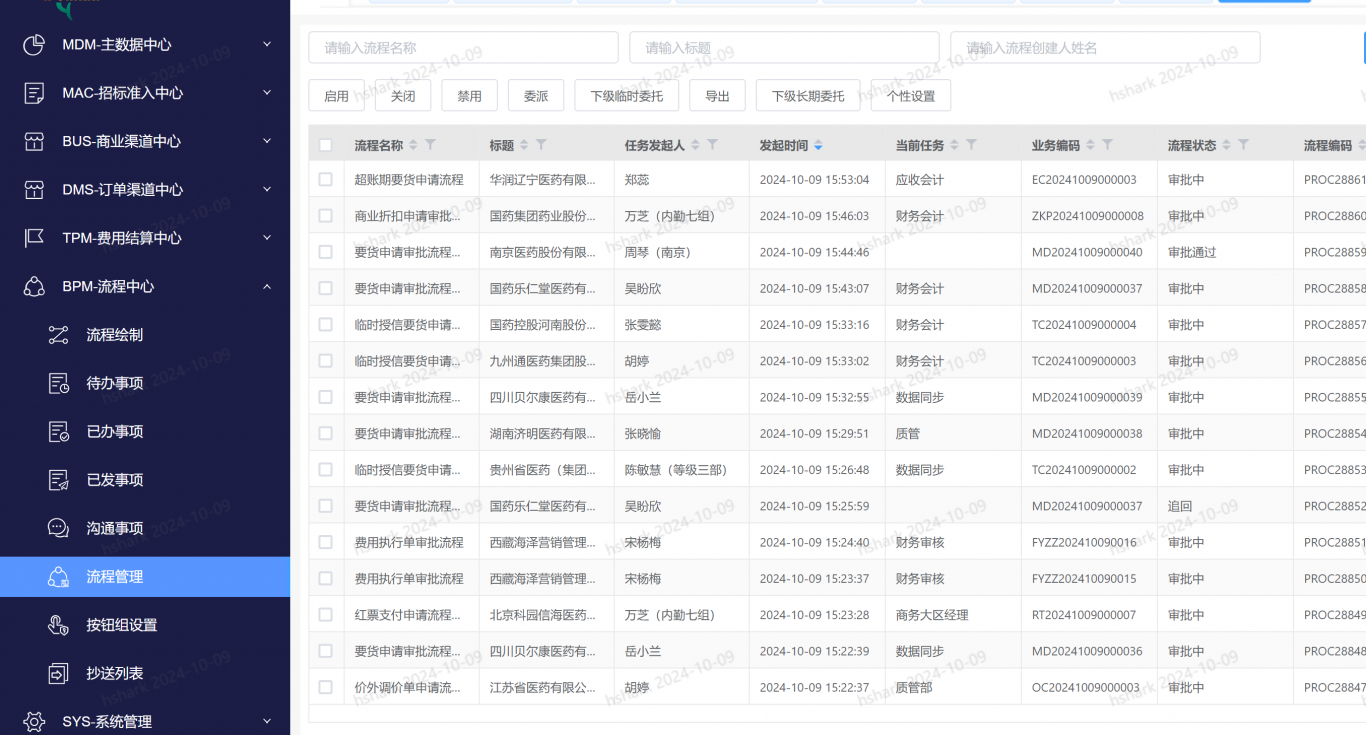
Task: Sort by 标题 column arrows
Action: [524, 146]
